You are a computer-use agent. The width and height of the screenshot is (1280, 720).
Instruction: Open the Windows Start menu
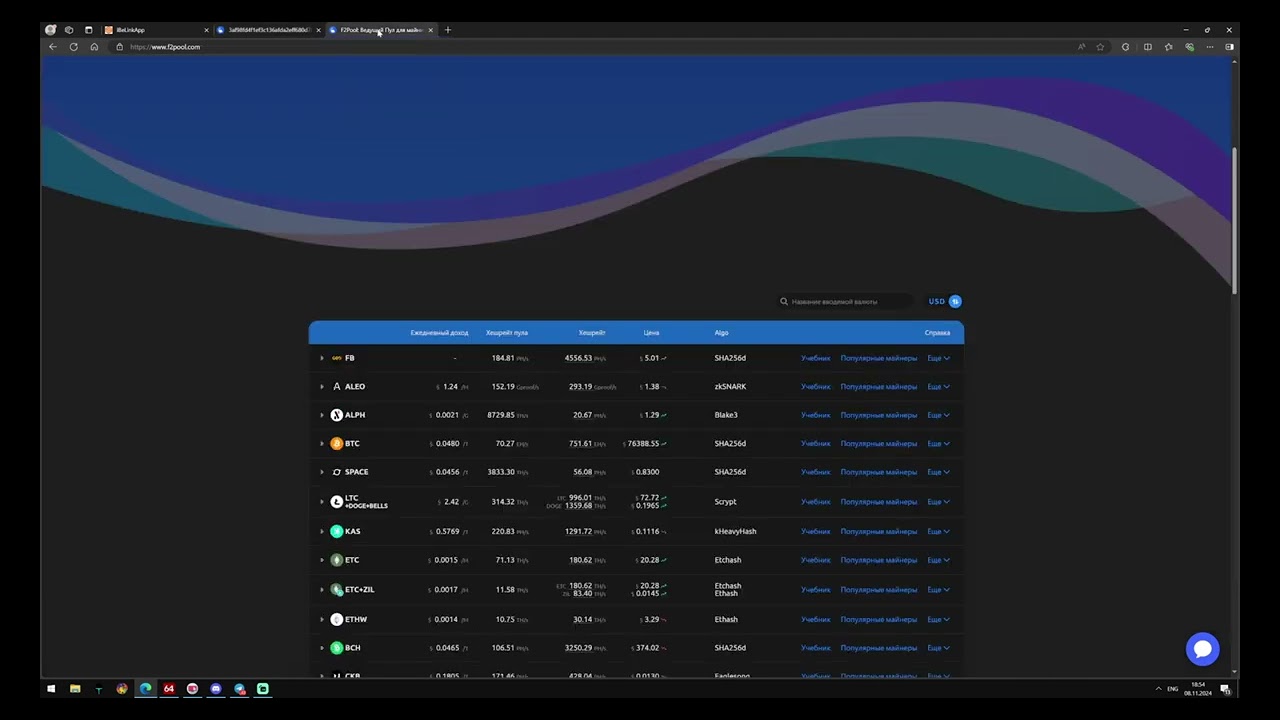(x=51, y=689)
